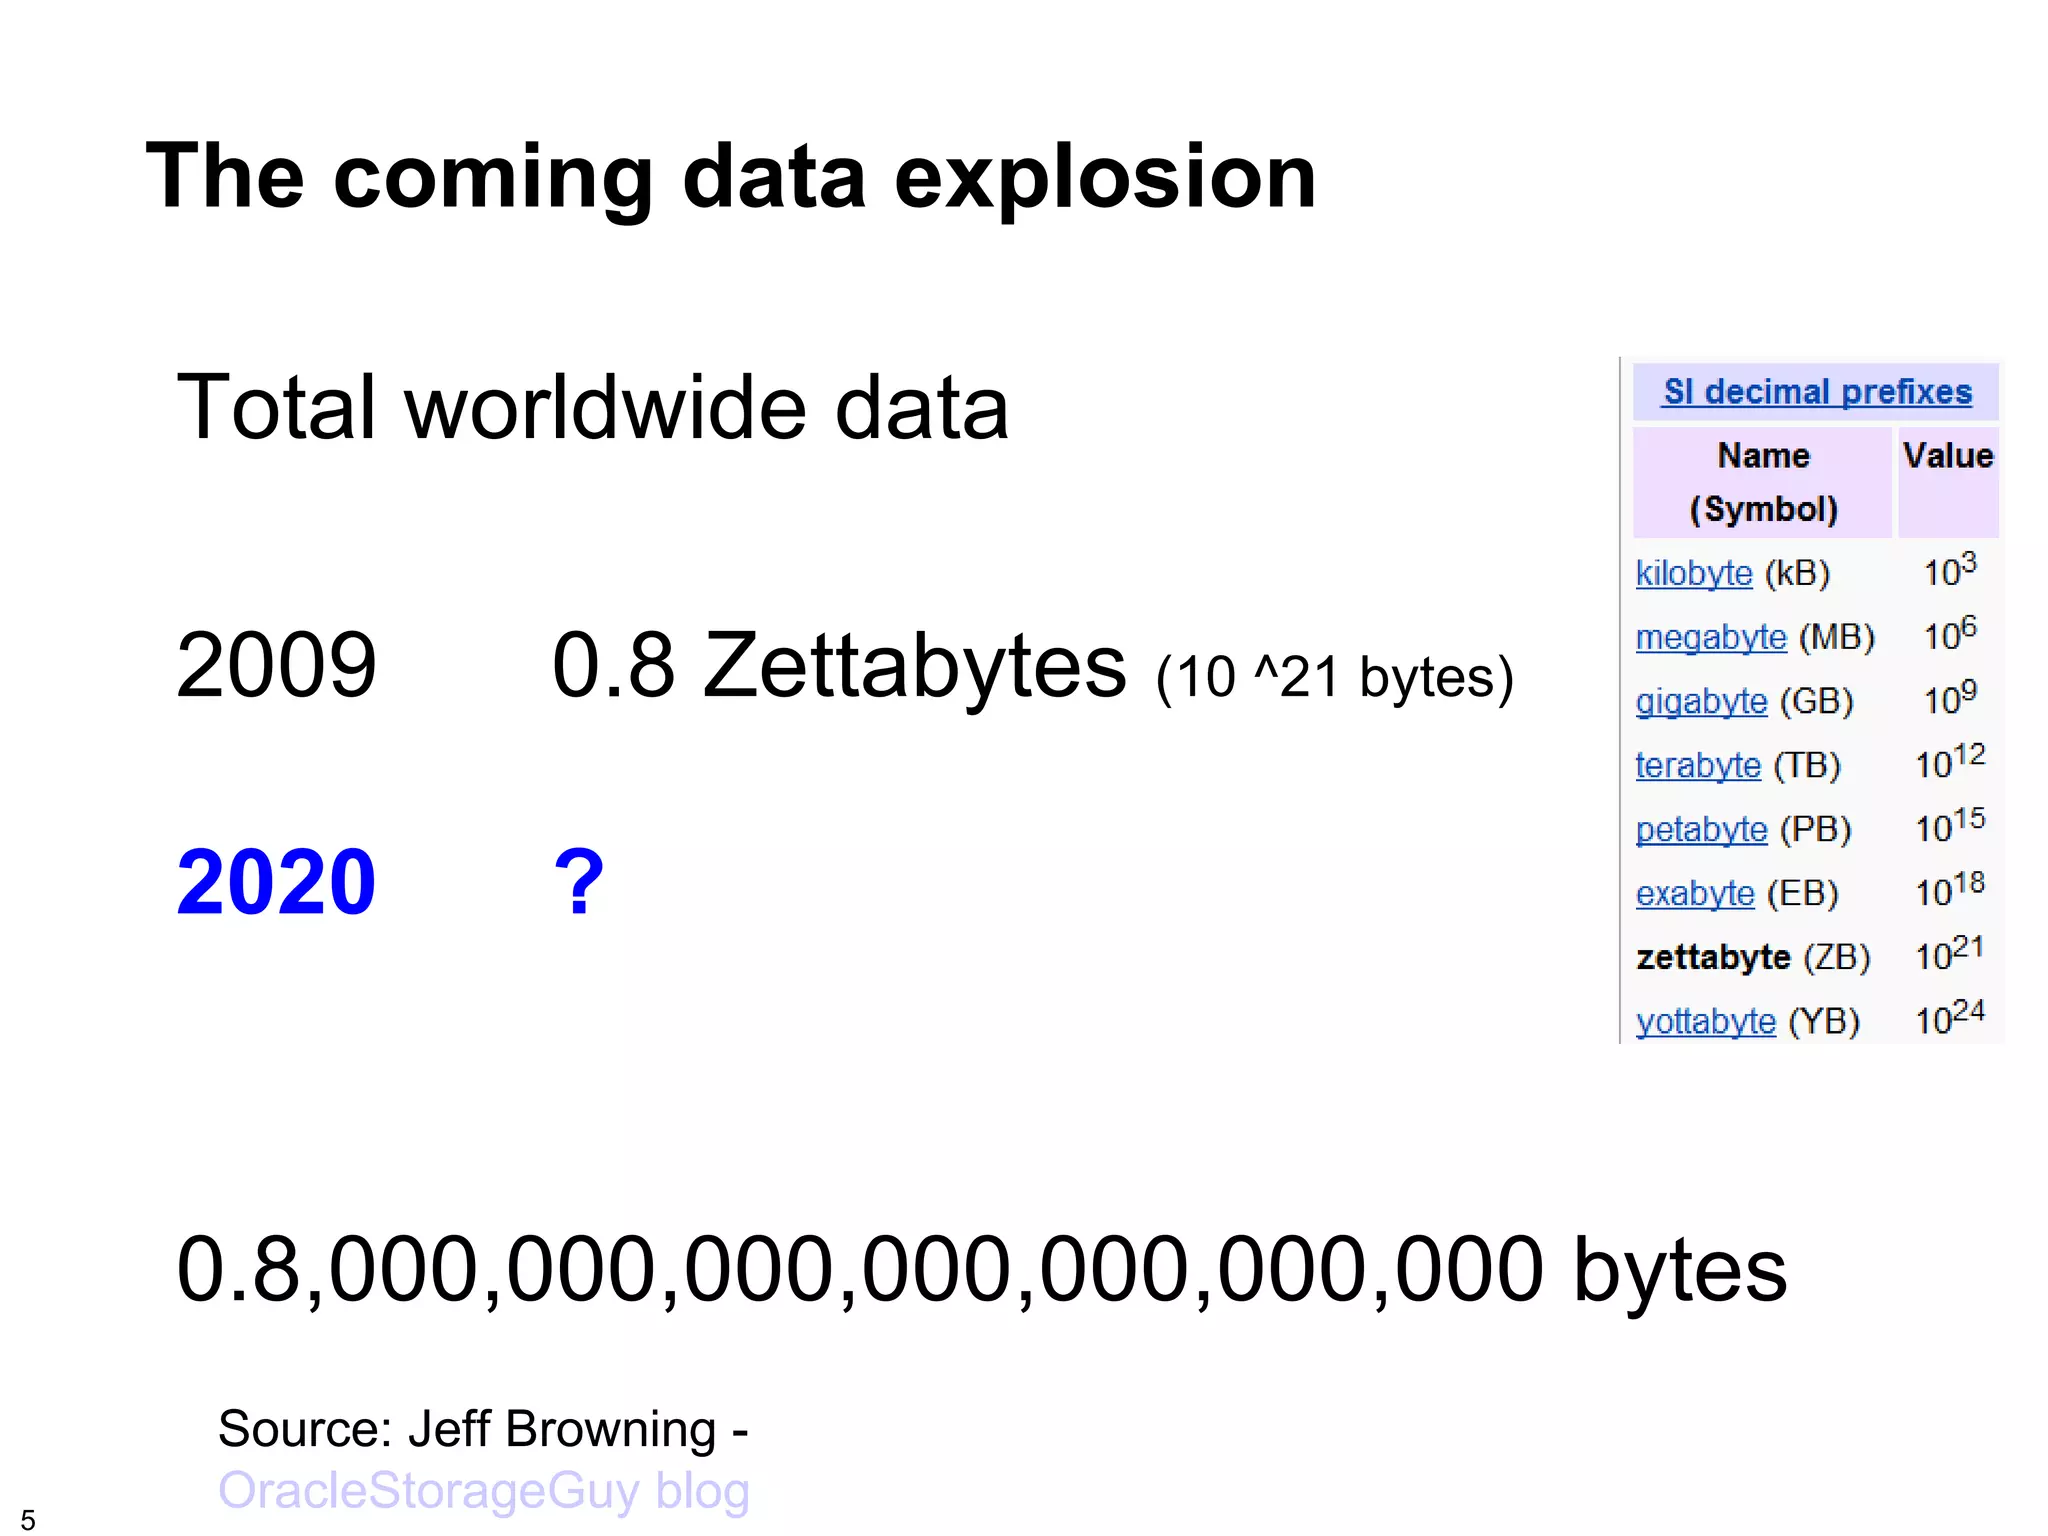The width and height of the screenshot is (2048, 1536).
Task: Open the OracleStorageGuy blog link
Action: 484,1491
